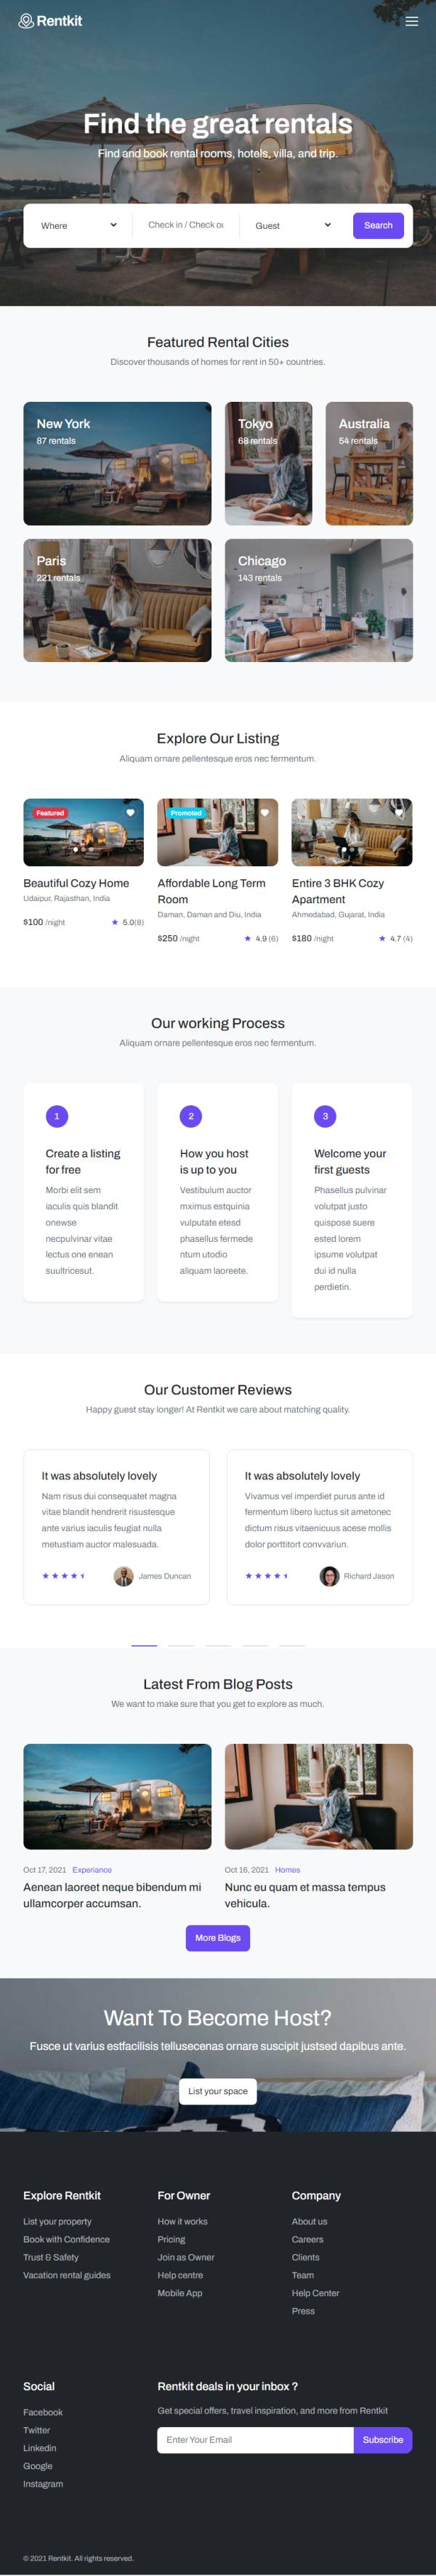Open Careers link under Company
436x2576 pixels.
pyautogui.click(x=307, y=2239)
